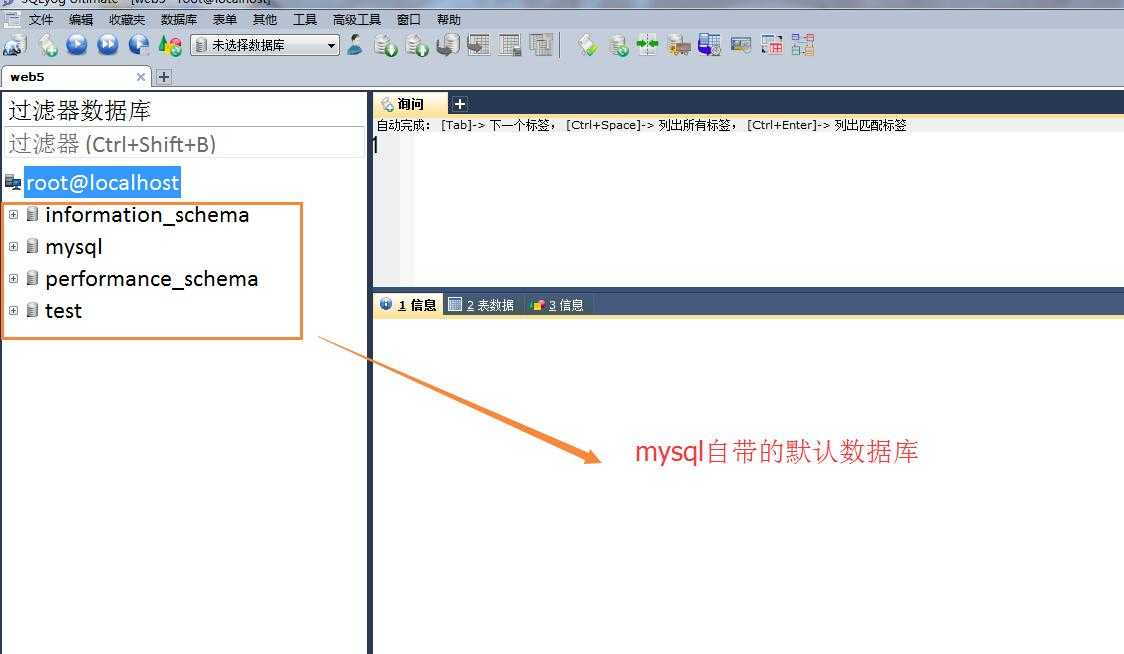This screenshot has width=1124, height=654.
Task: Open the 编辑 menu
Action: (x=81, y=19)
